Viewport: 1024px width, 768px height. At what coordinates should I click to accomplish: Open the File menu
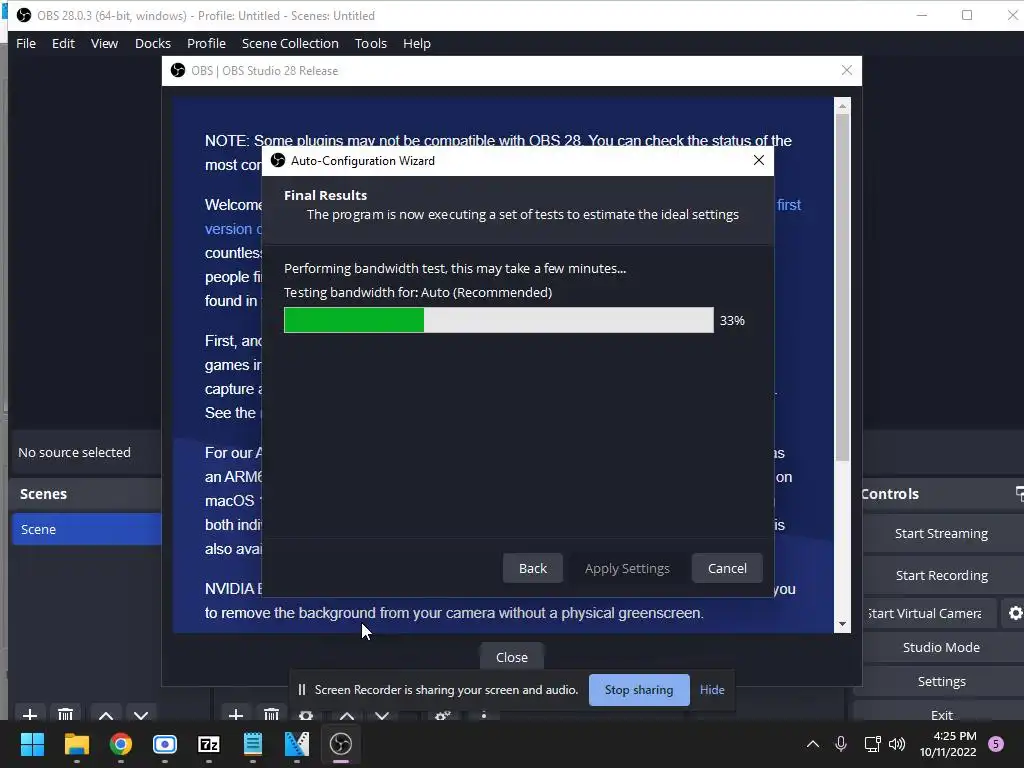coord(26,43)
